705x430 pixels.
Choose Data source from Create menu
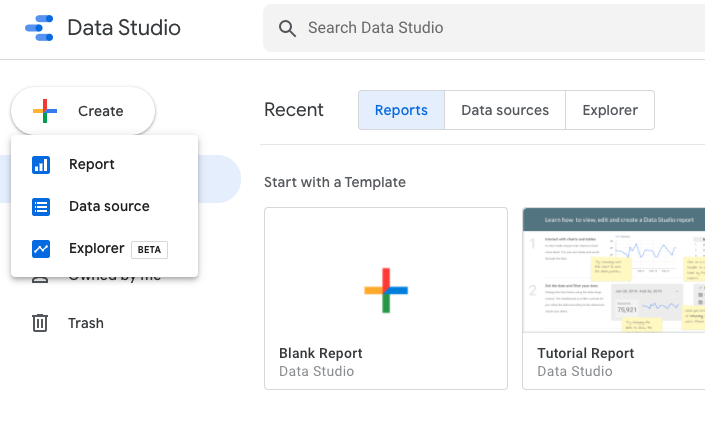109,207
